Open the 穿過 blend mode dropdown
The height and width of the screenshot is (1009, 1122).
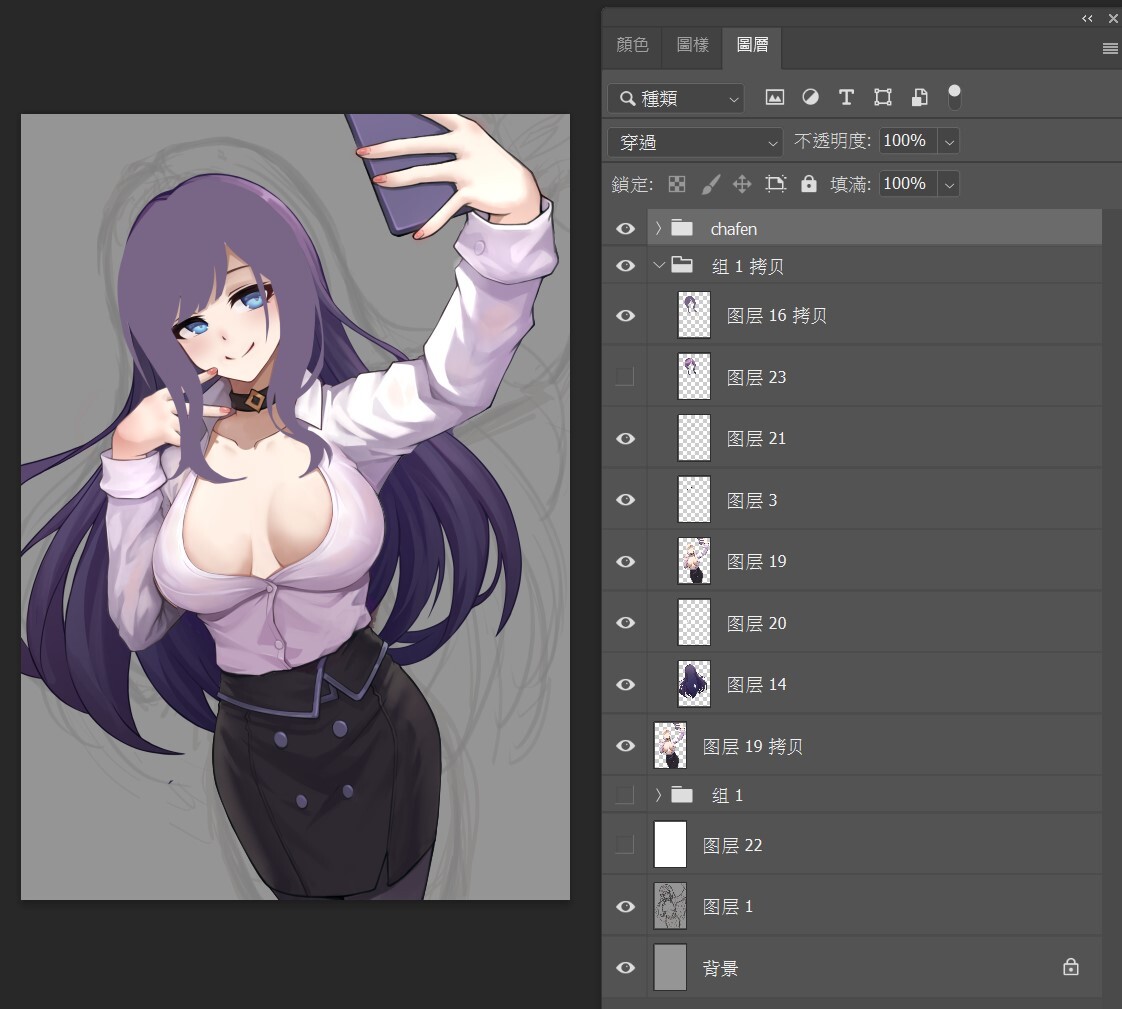pyautogui.click(x=695, y=142)
